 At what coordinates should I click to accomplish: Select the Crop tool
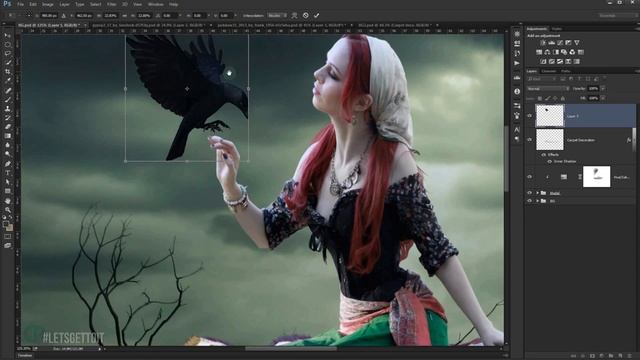[x=8, y=71]
